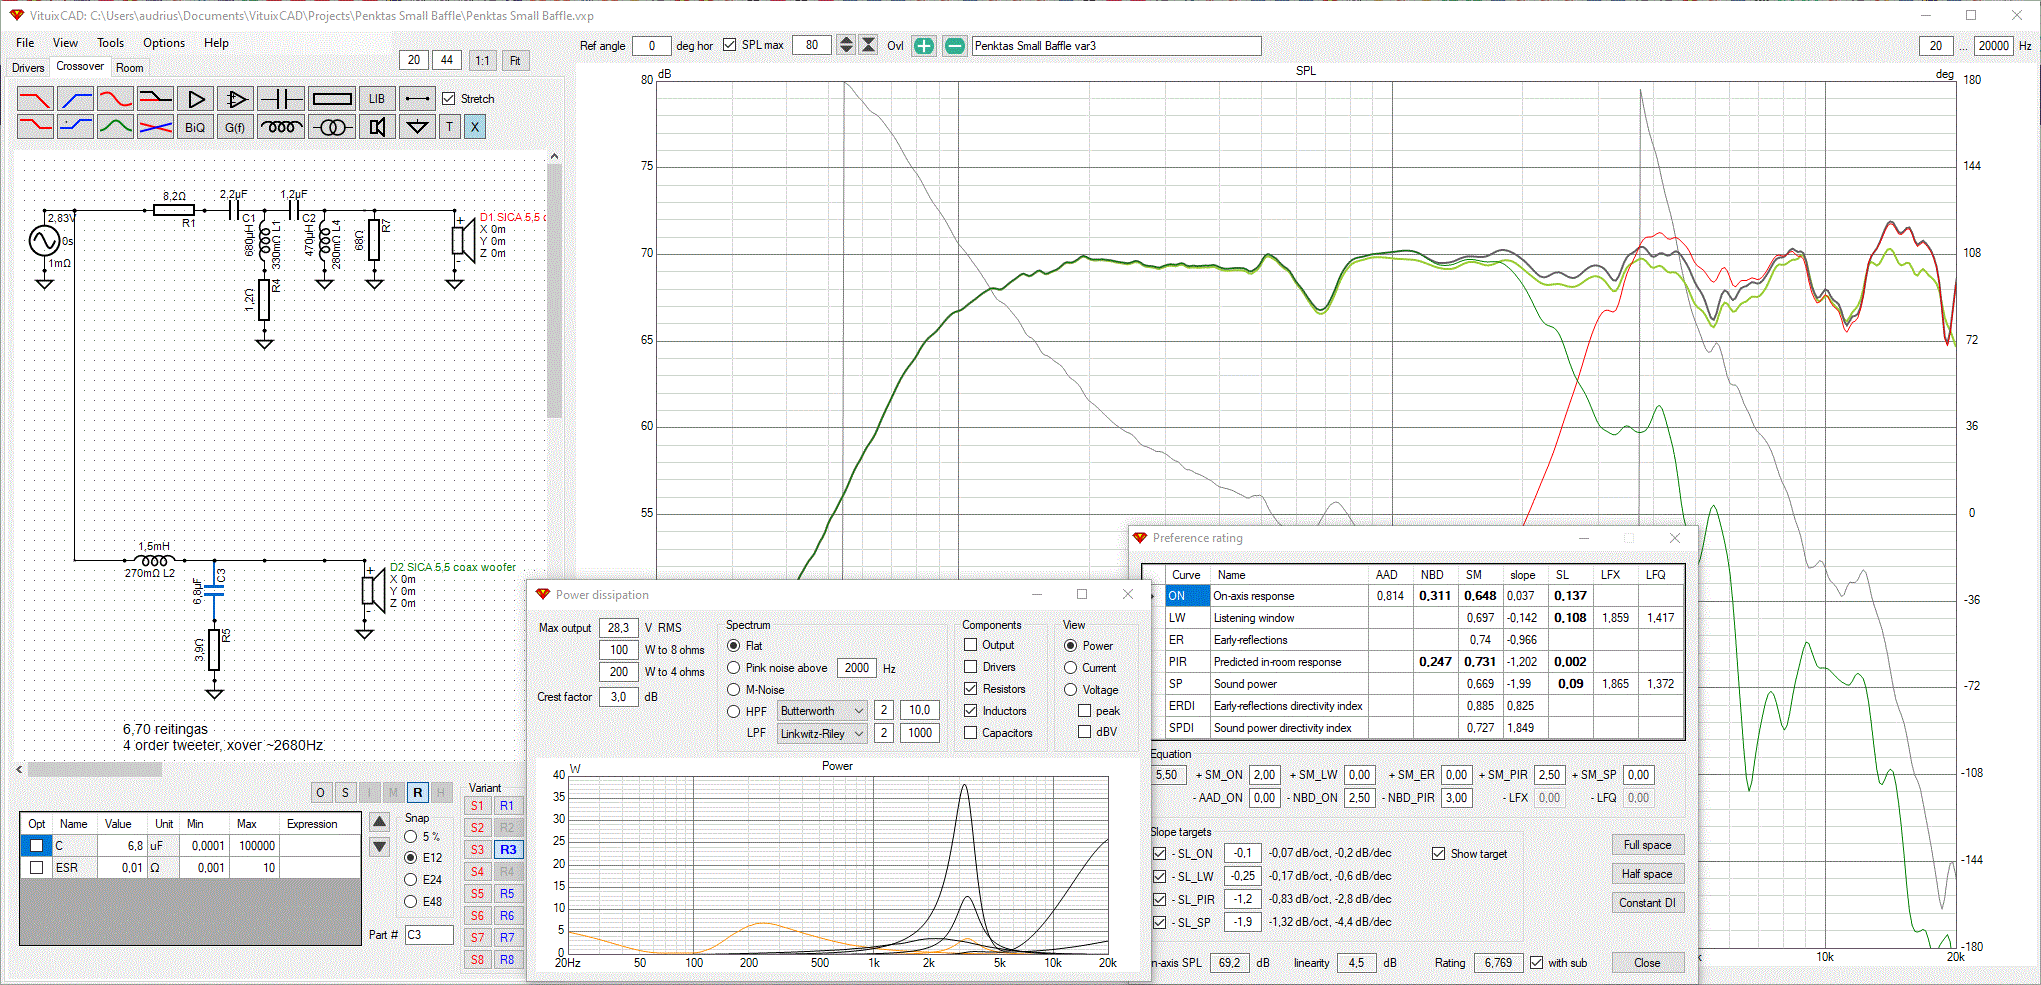Image resolution: width=2041 pixels, height=985 pixels.
Task: Click the Constant DI button
Action: click(x=1647, y=903)
